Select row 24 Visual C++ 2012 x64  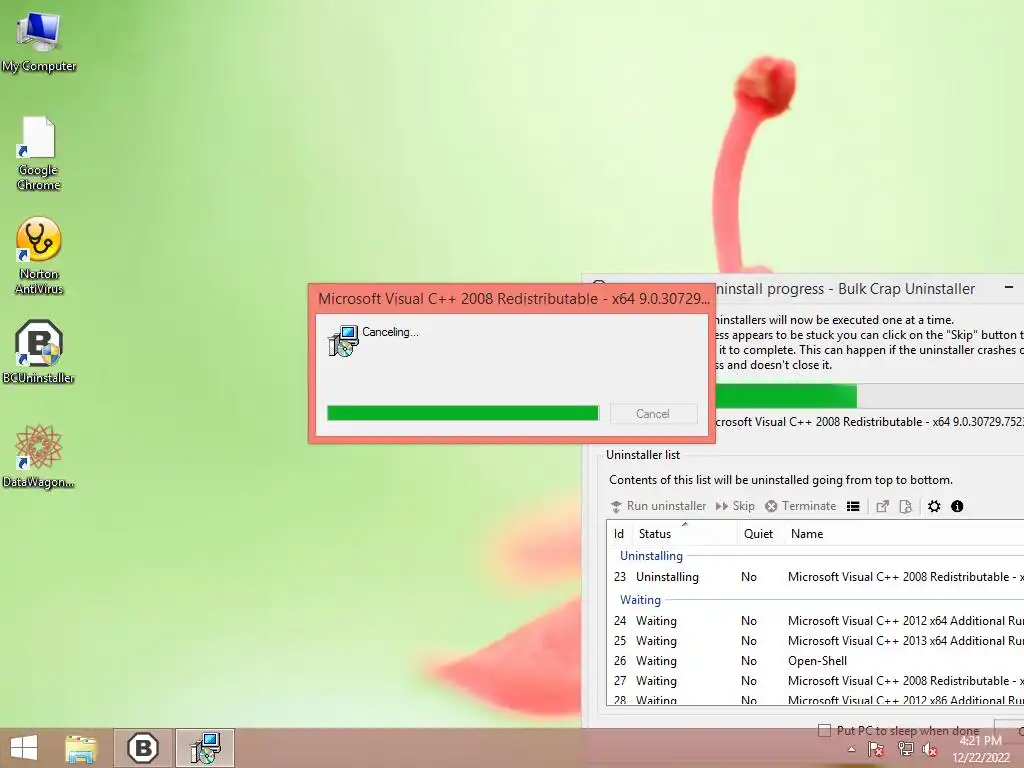point(816,620)
